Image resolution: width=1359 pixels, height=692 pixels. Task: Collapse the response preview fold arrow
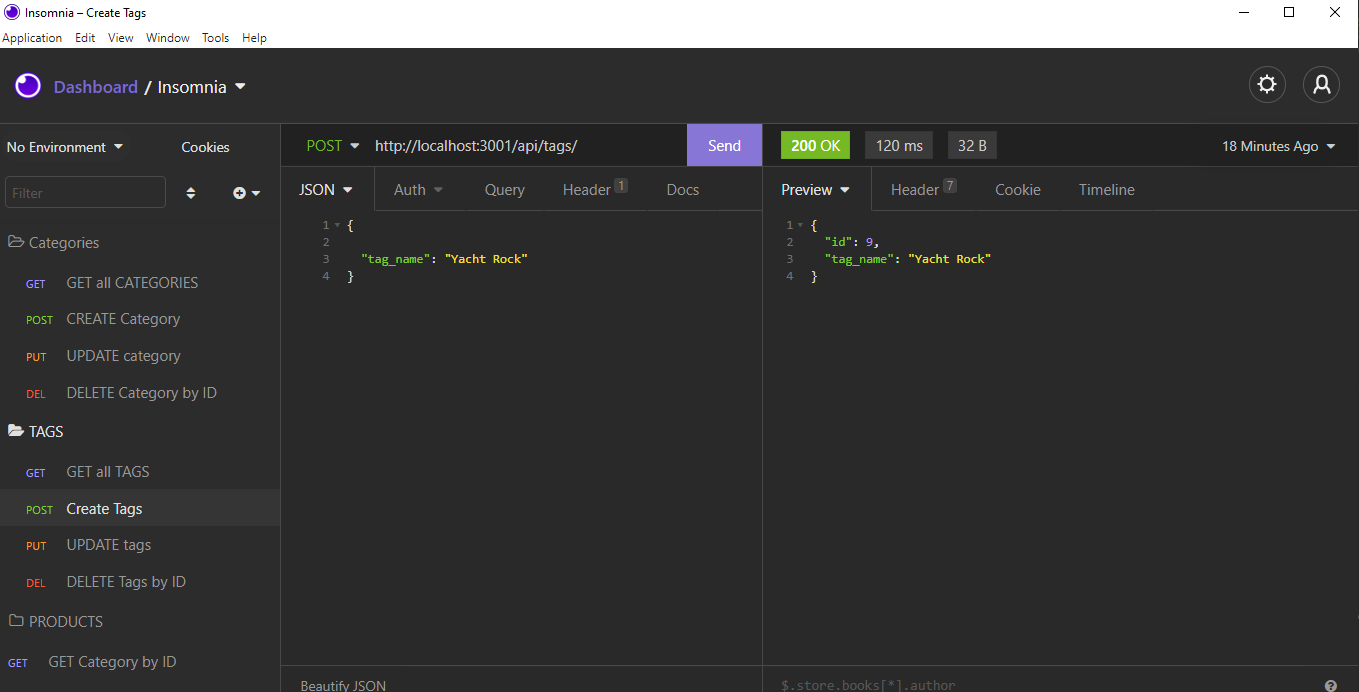802,226
